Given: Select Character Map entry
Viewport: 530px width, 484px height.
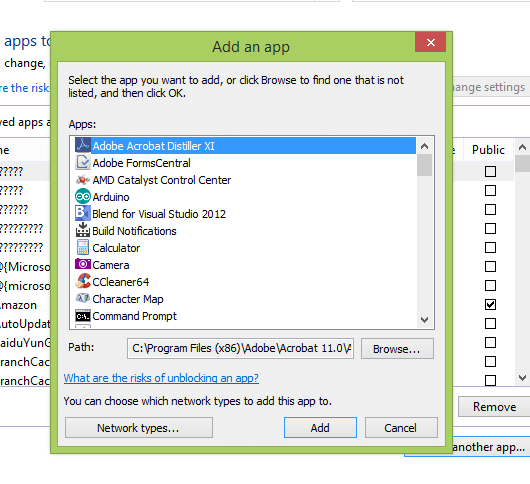Looking at the screenshot, I should (245, 299).
